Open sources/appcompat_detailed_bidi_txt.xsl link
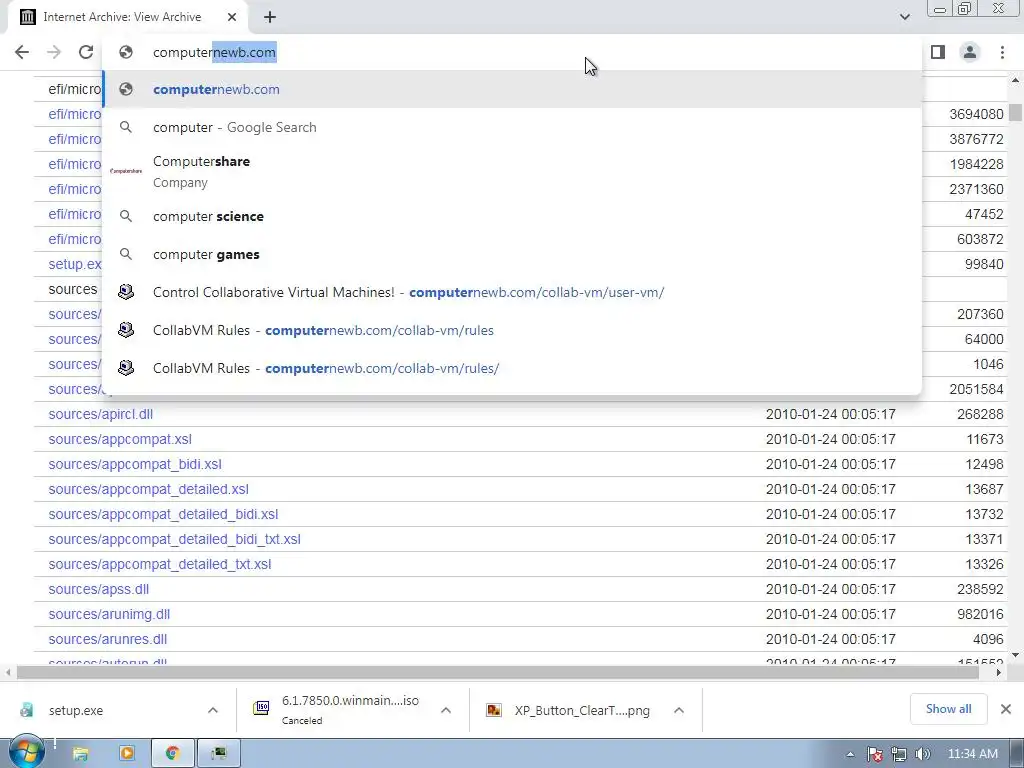 pyautogui.click(x=174, y=539)
